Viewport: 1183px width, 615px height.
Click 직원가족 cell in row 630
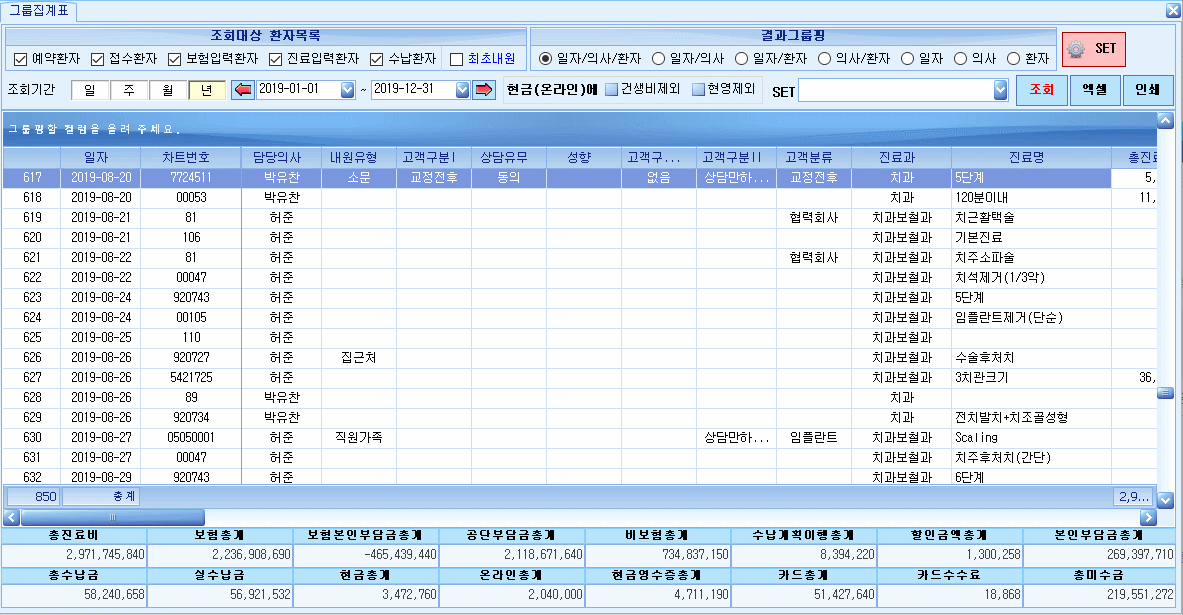pyautogui.click(x=358, y=438)
